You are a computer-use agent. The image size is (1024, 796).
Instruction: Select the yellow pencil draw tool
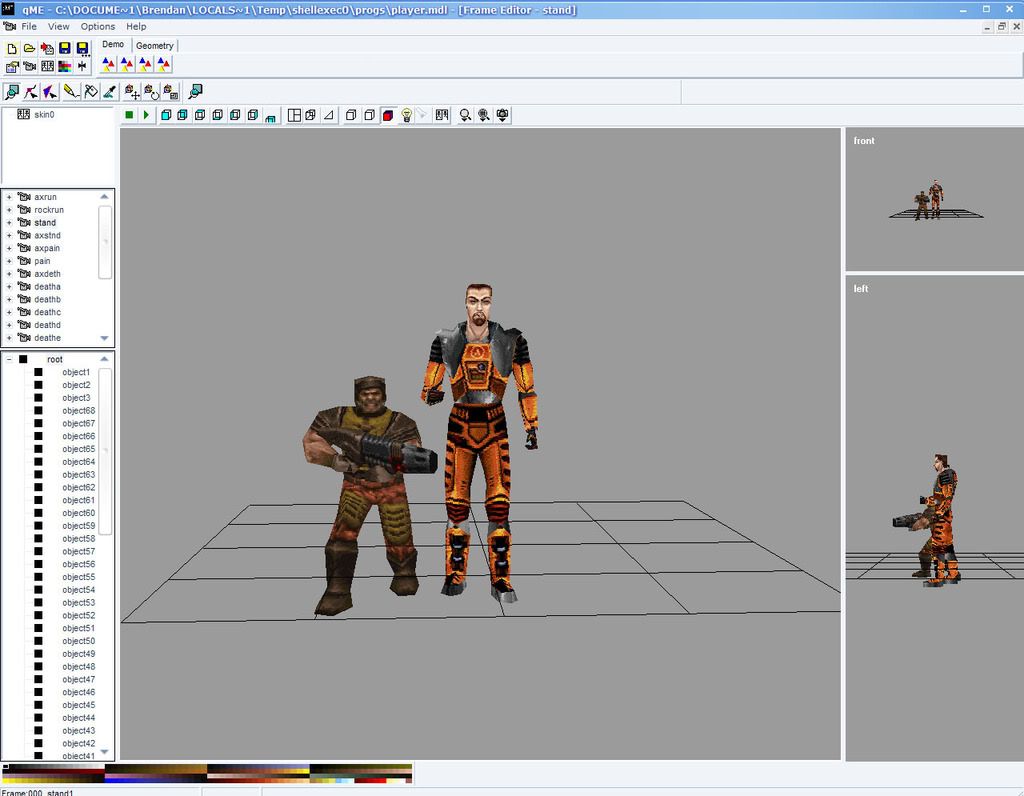(71, 92)
